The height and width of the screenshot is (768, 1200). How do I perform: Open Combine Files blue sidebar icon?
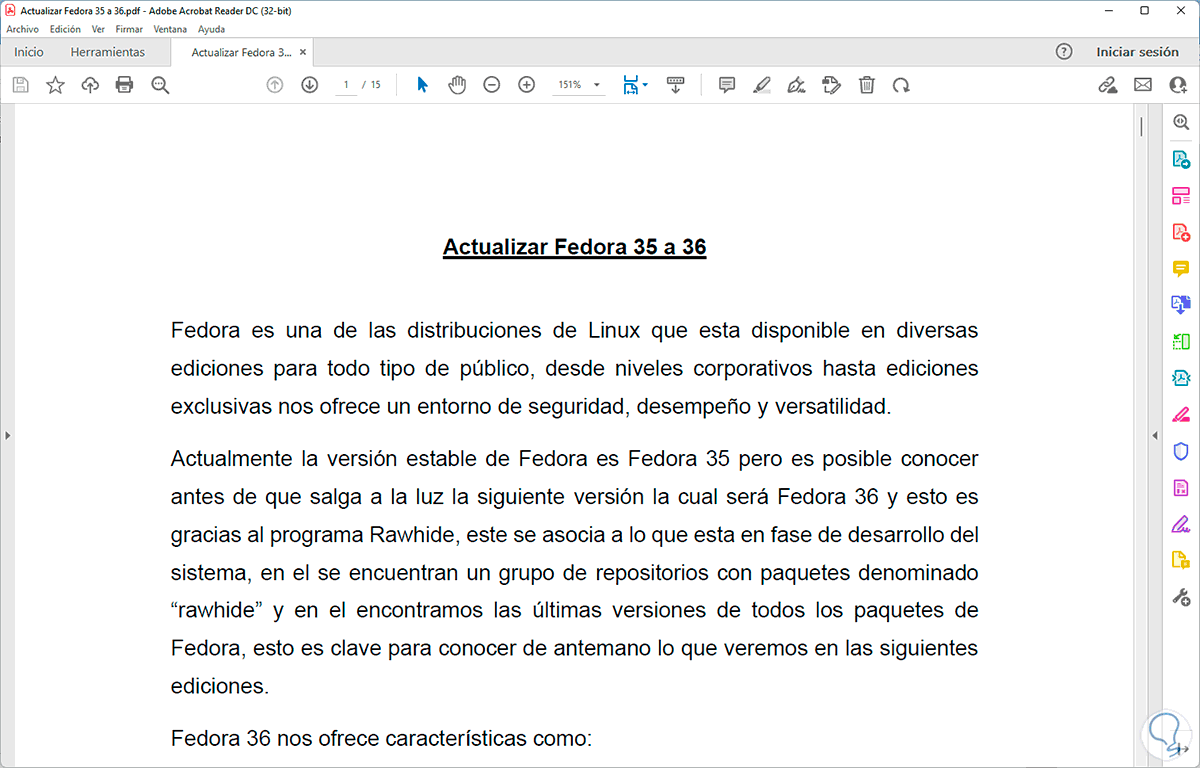[x=1181, y=304]
